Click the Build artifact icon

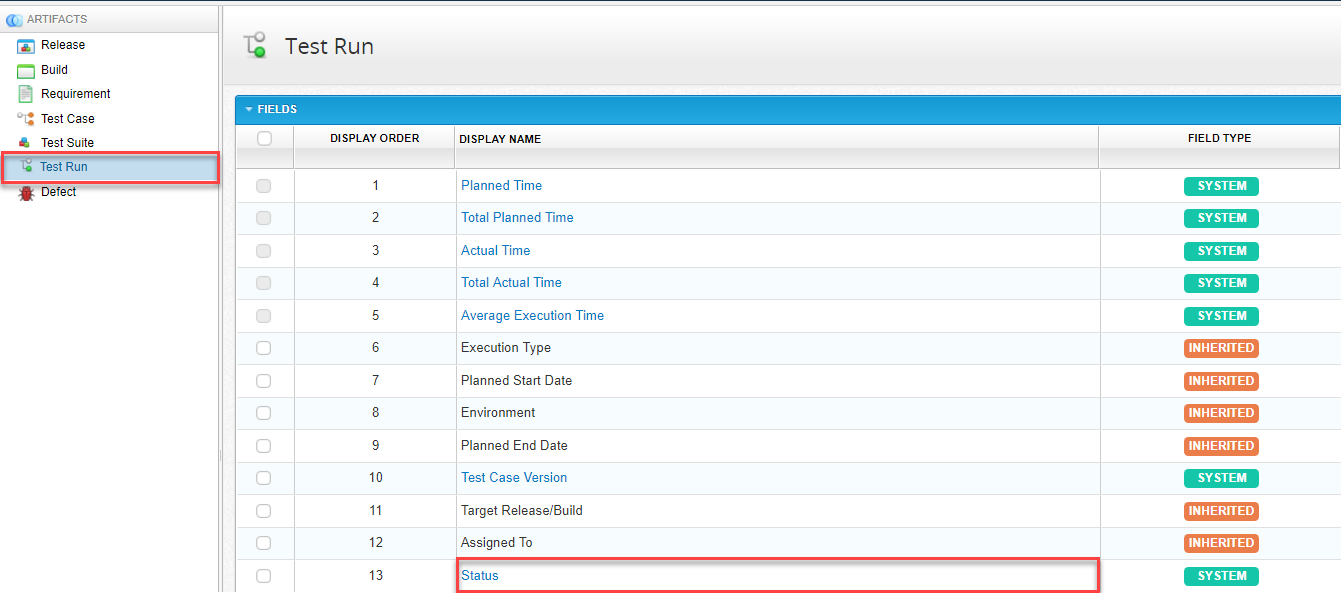26,70
